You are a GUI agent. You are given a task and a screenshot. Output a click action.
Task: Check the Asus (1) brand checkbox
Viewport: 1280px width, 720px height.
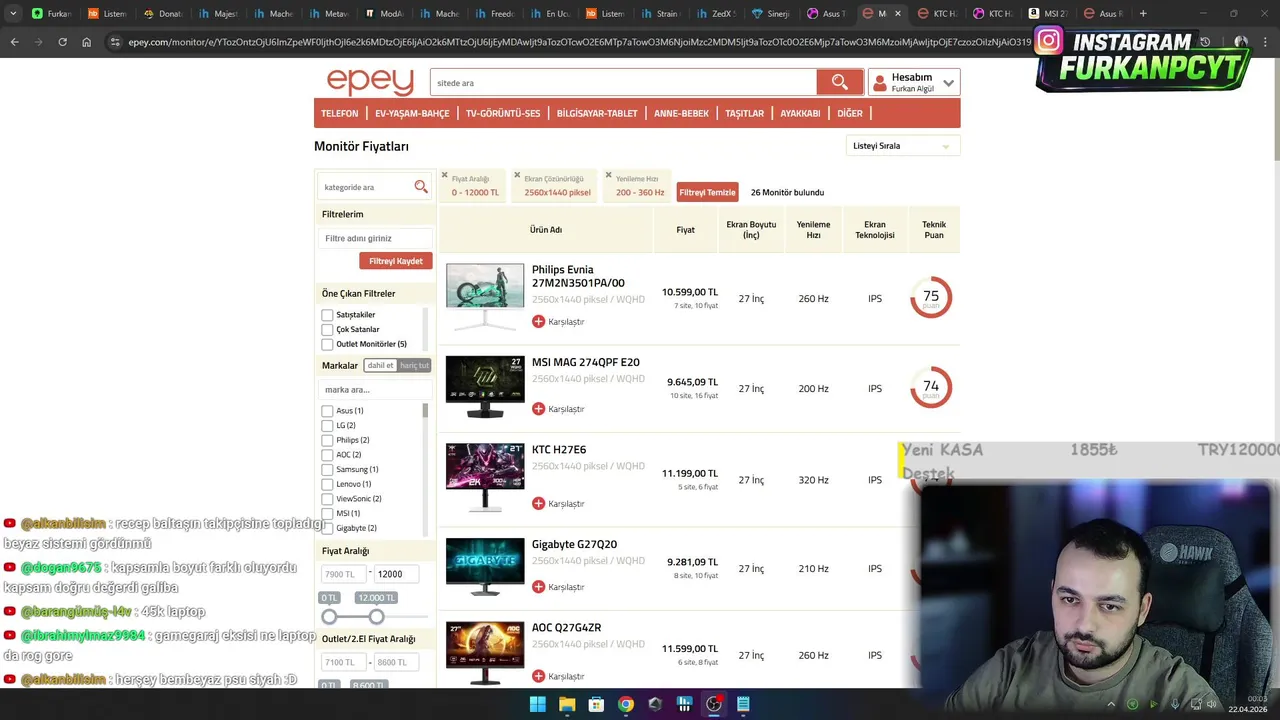327,411
